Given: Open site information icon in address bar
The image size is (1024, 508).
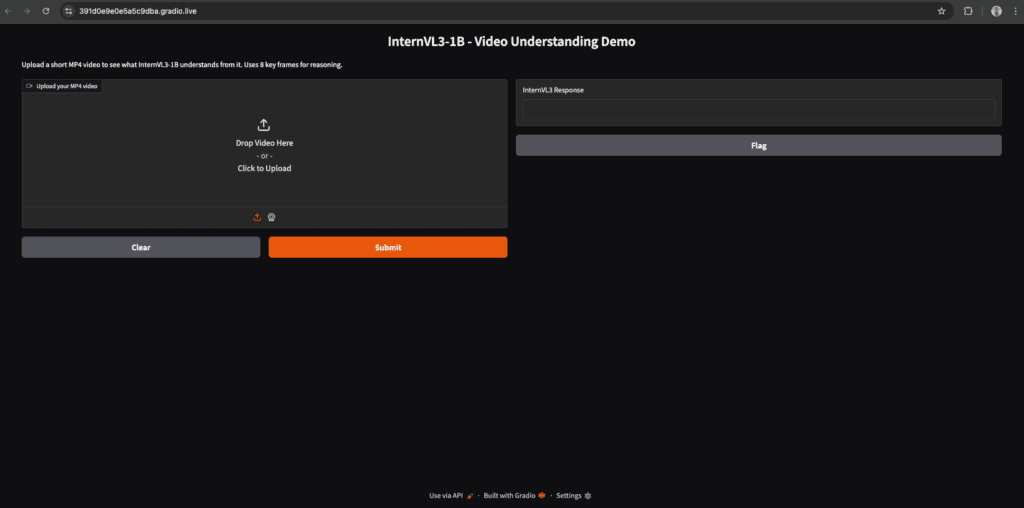Looking at the screenshot, I should [69, 11].
